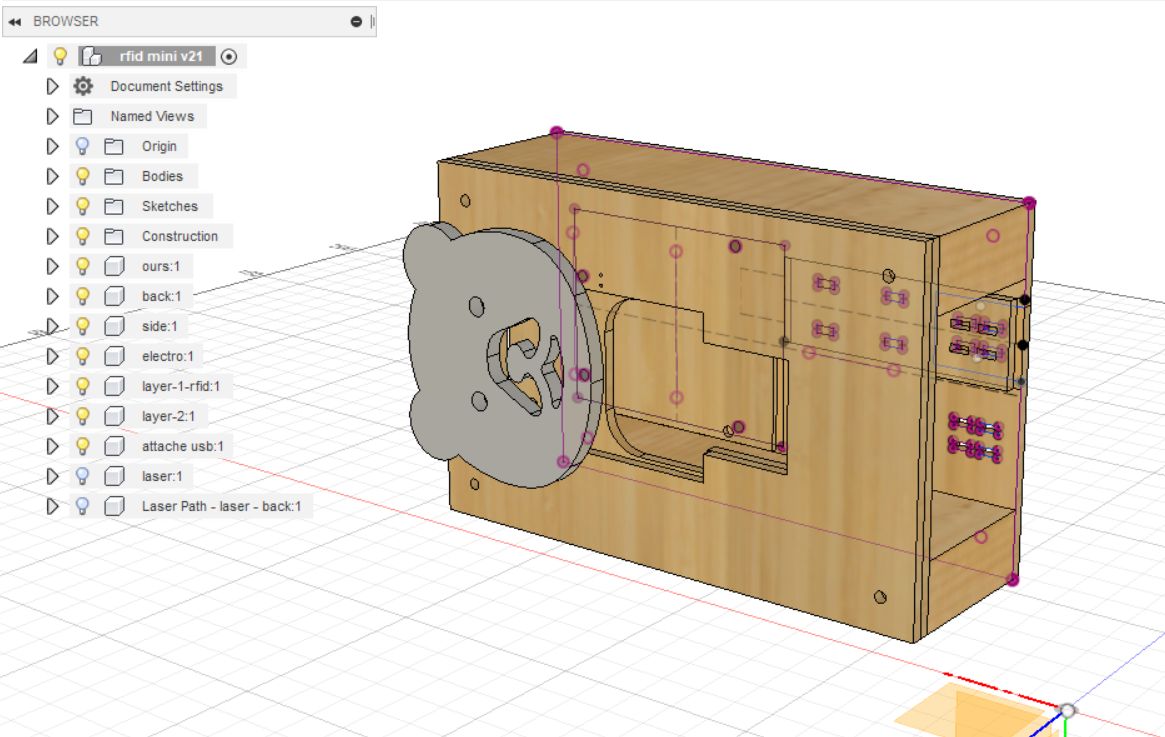Viewport: 1165px width, 737px height.
Task: Expand the Bodies folder
Action: [52, 176]
